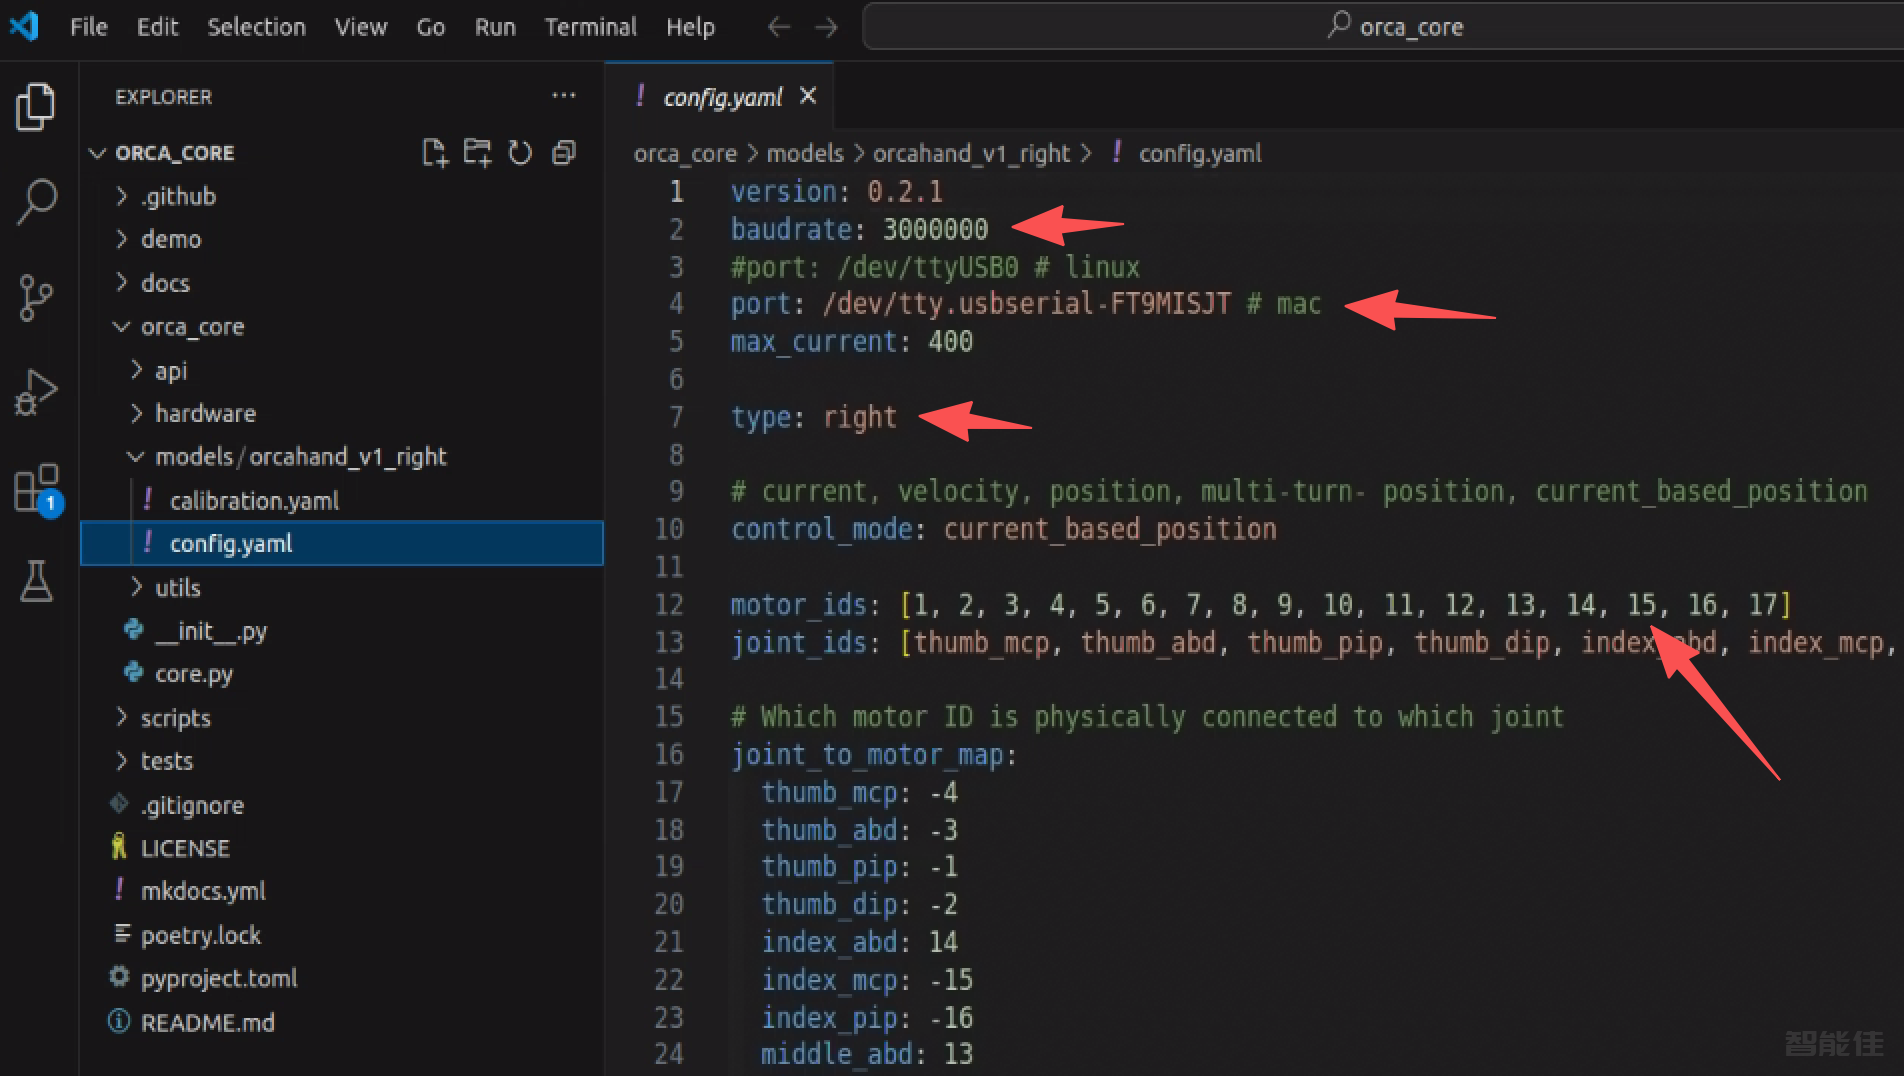The image size is (1904, 1076).
Task: Open calibration.yaml from the file tree
Action: click(x=254, y=501)
